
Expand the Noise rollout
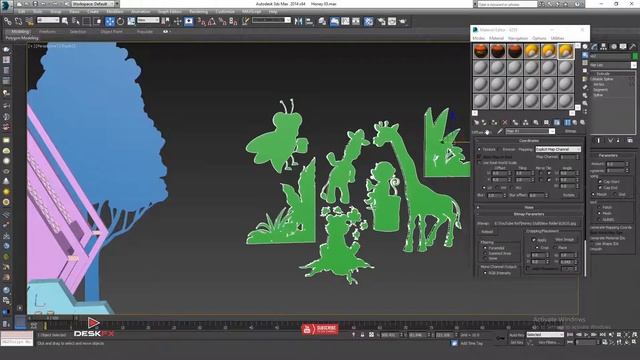pyautogui.click(x=529, y=207)
